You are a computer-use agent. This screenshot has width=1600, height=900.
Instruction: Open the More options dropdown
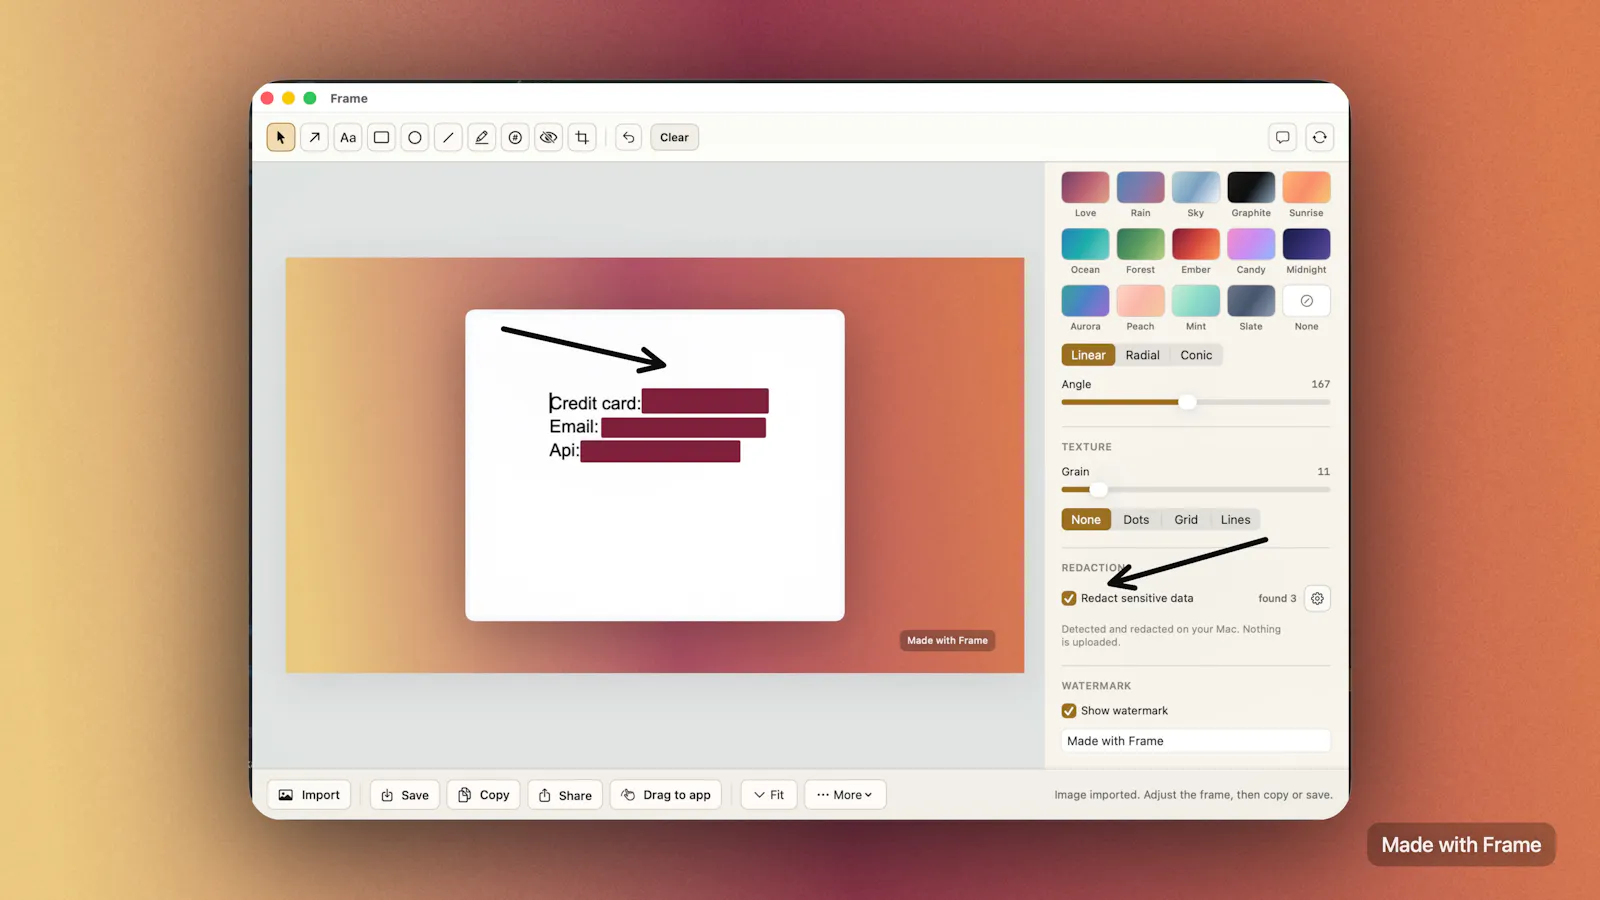pos(845,795)
